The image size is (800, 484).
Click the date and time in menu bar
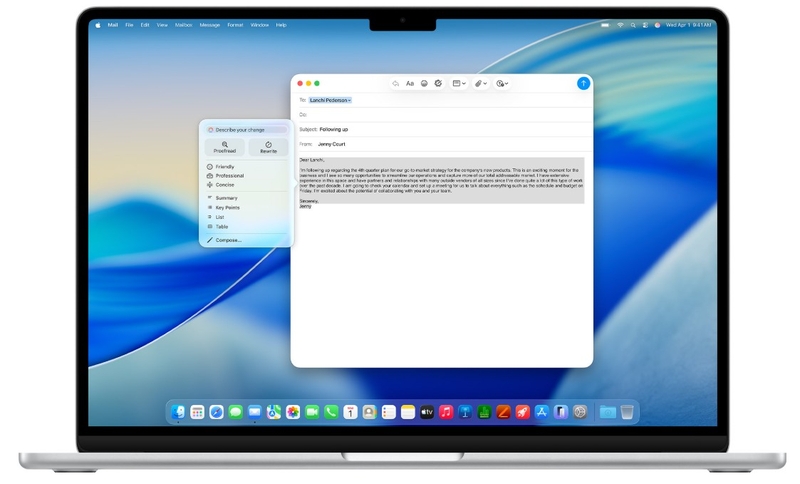688,24
